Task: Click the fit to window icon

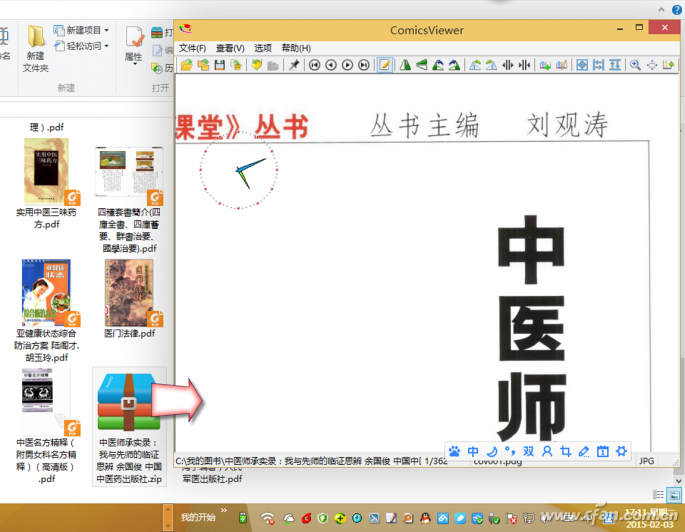Action: pos(582,66)
